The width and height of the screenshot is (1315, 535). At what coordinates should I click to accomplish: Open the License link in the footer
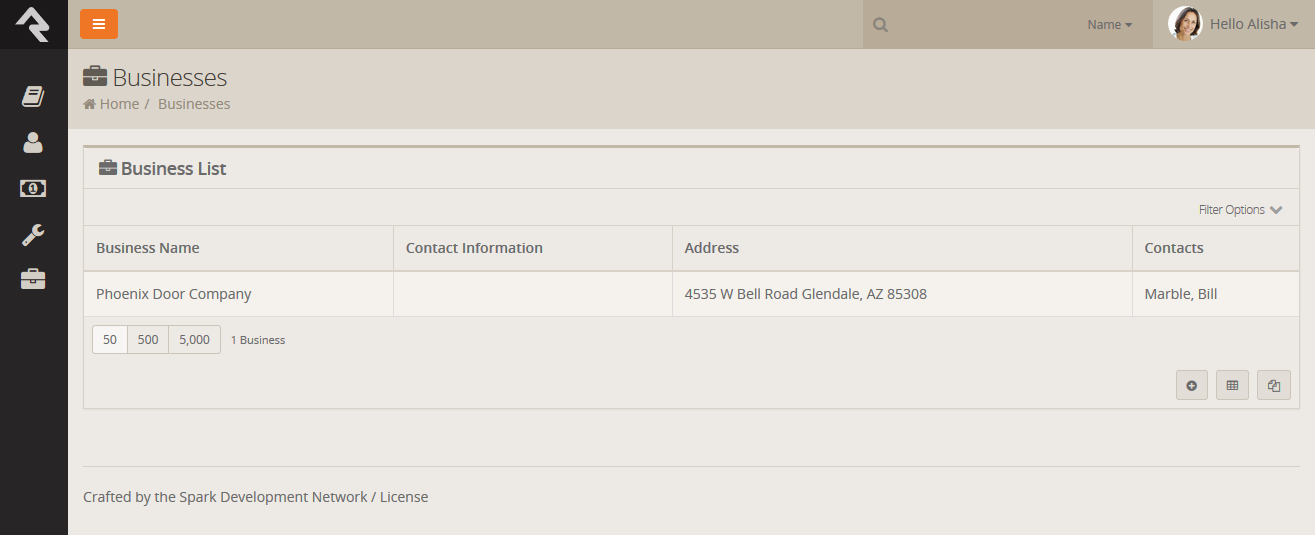coord(404,497)
